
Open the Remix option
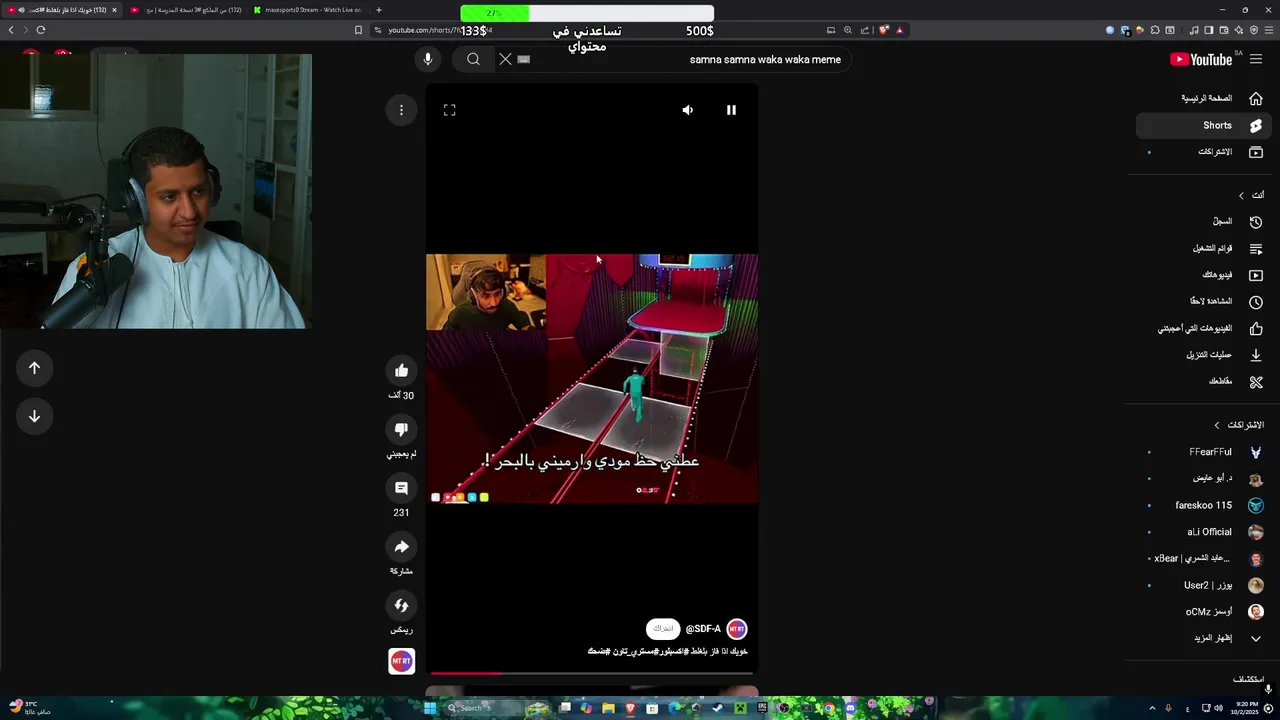point(401,605)
